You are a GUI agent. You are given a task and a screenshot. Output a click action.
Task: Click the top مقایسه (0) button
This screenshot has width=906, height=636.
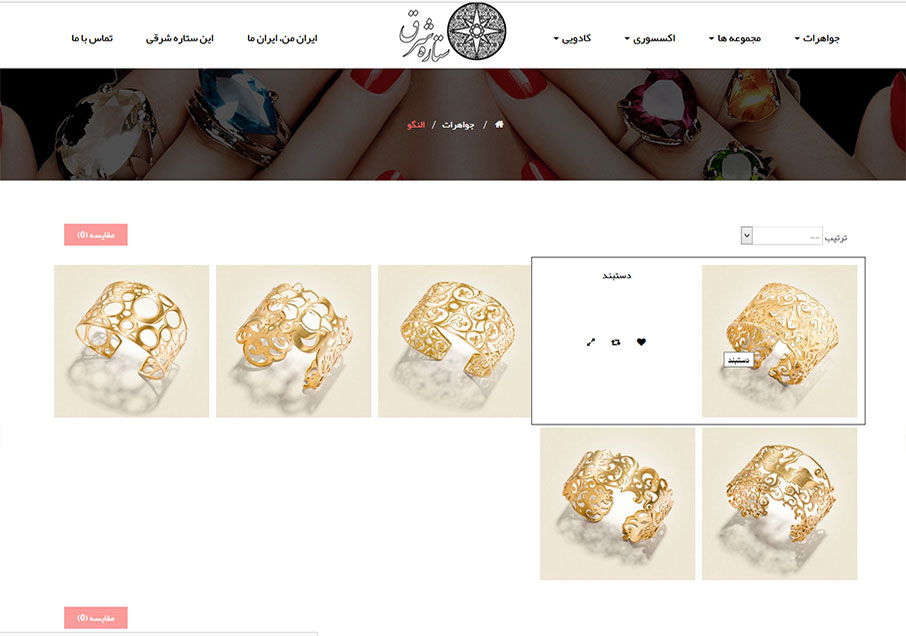pos(96,235)
